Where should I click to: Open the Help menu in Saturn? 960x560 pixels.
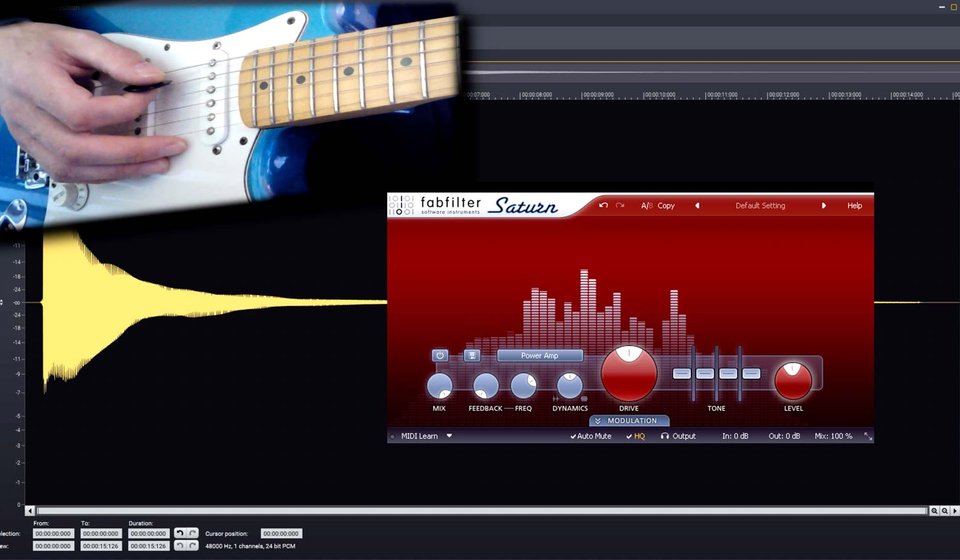pos(855,206)
